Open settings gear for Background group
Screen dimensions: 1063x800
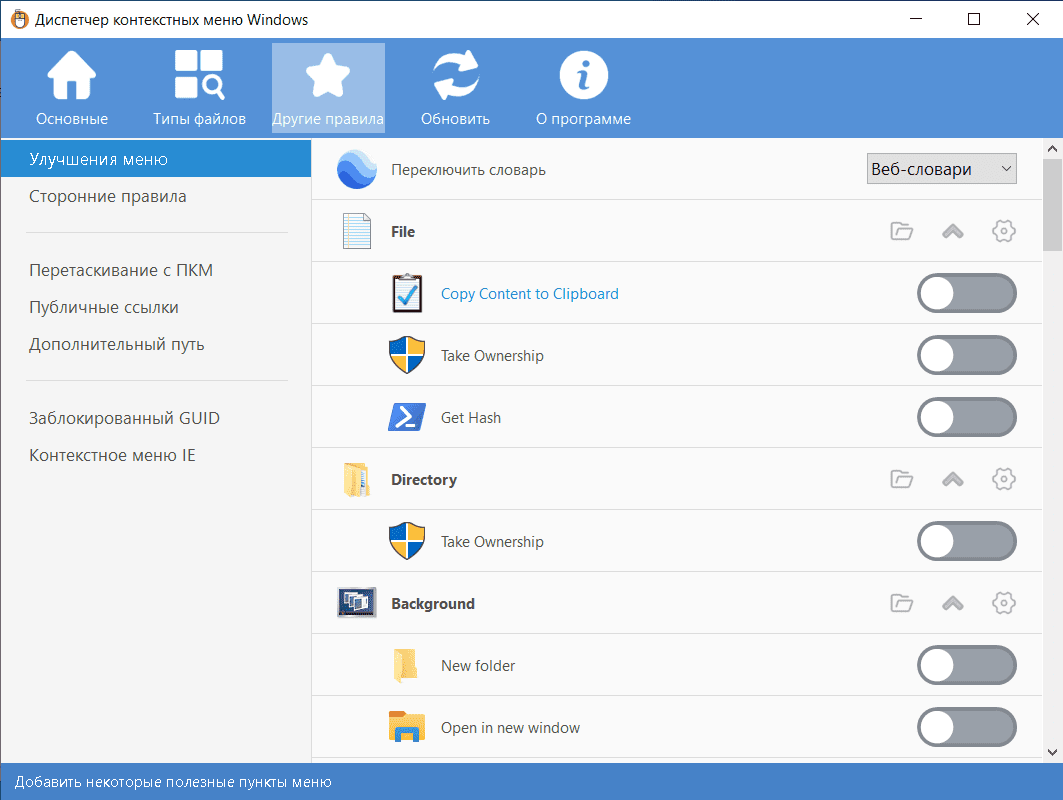click(x=1004, y=603)
